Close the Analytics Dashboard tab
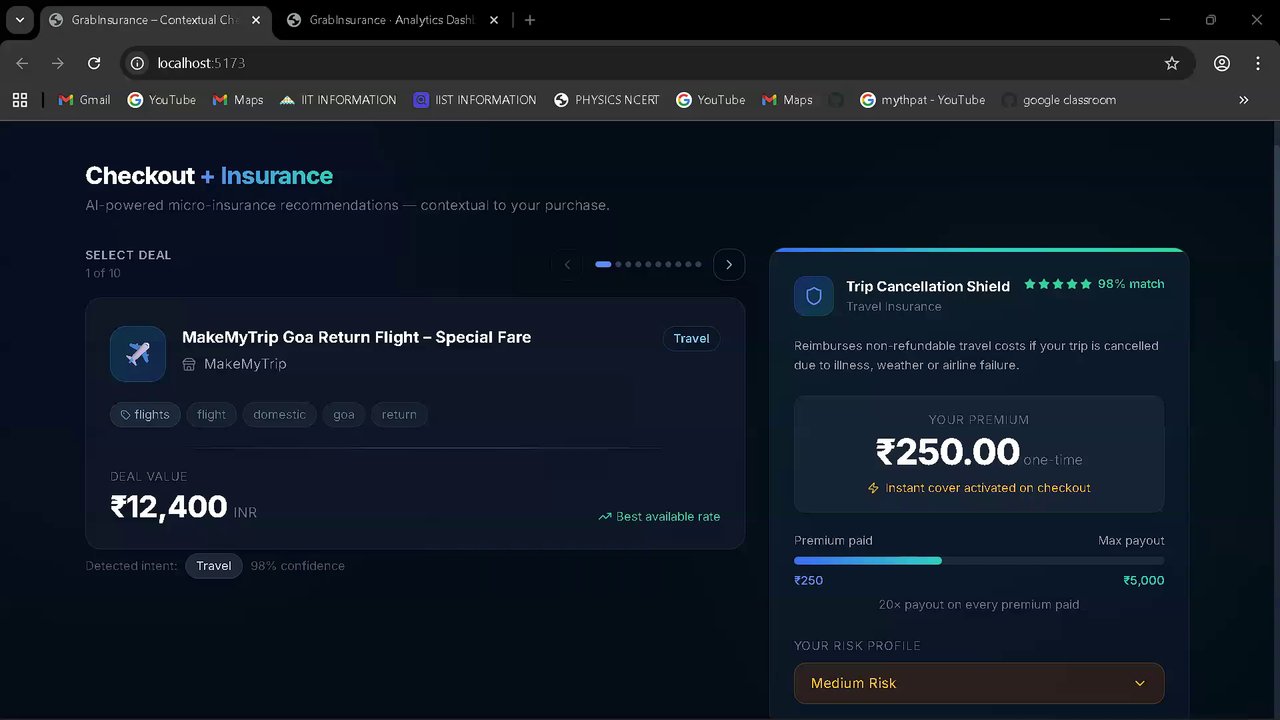This screenshot has width=1280, height=720. (x=495, y=20)
